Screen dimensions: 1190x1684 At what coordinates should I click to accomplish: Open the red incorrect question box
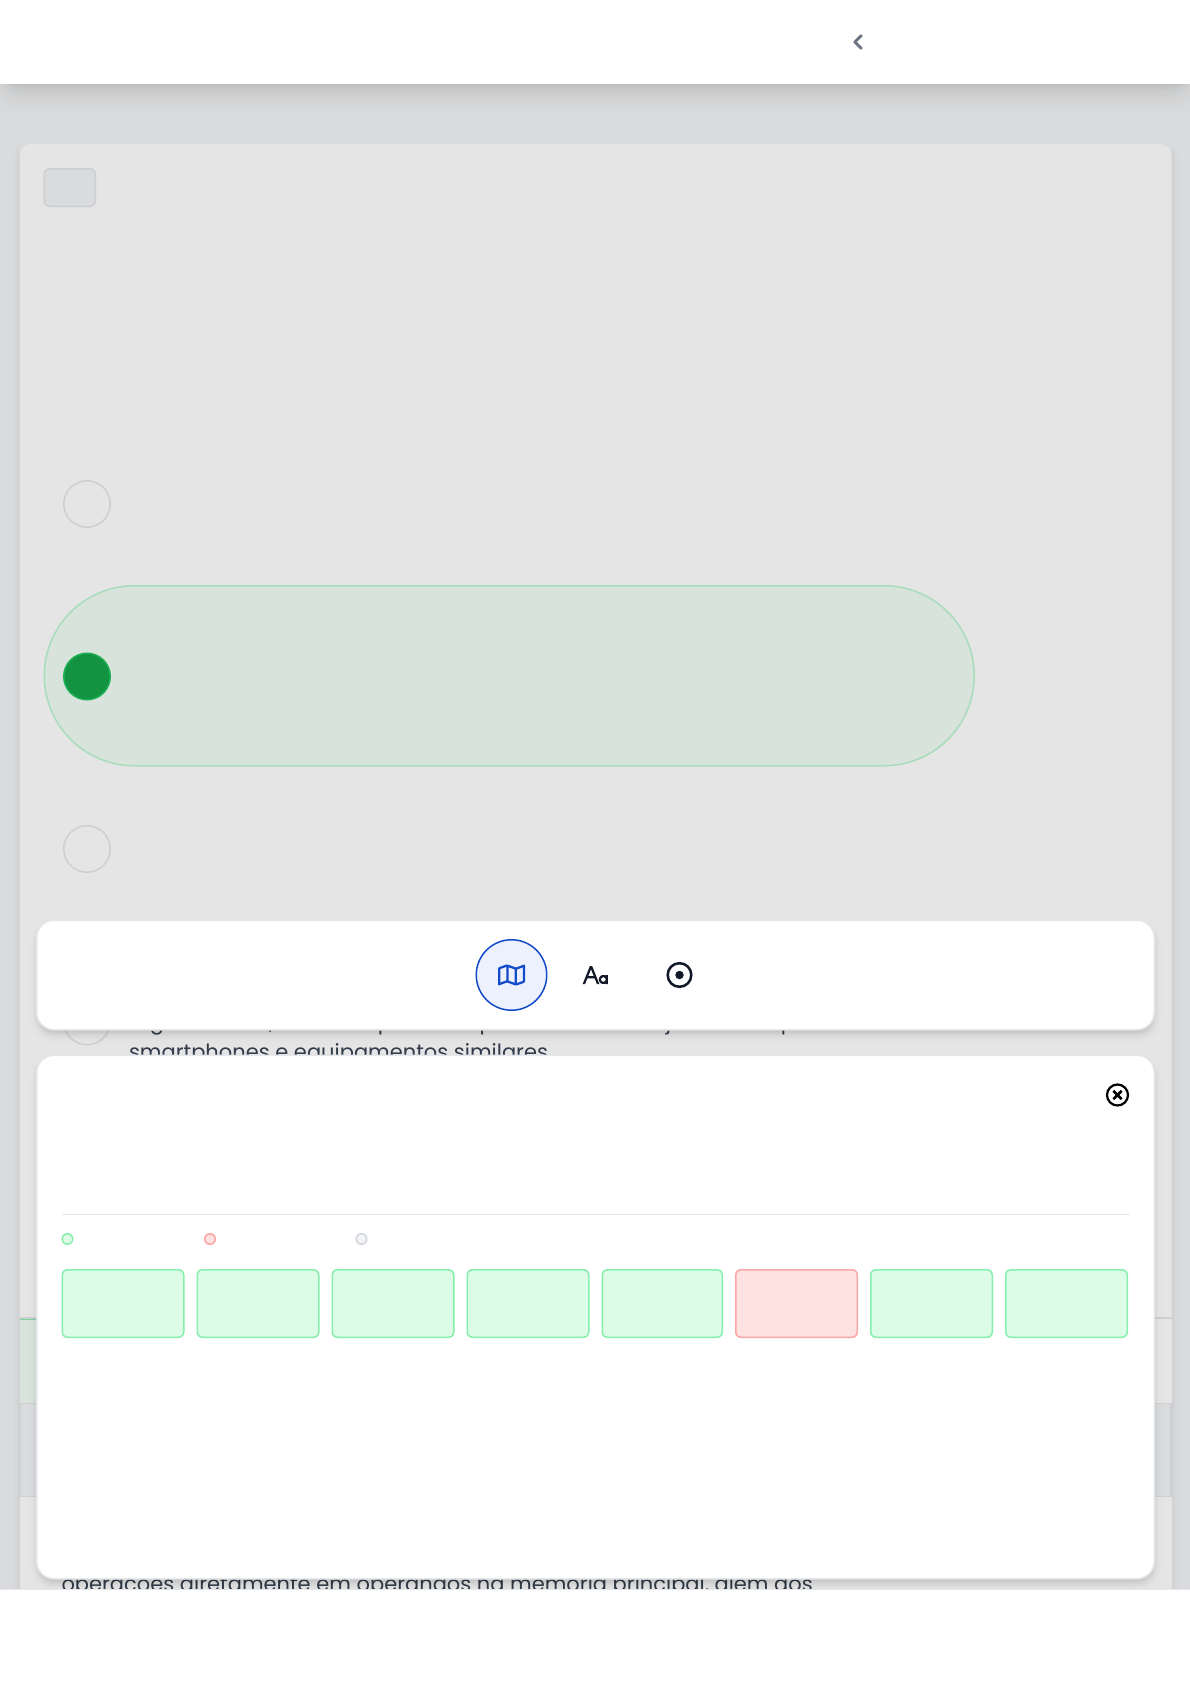(x=797, y=1303)
